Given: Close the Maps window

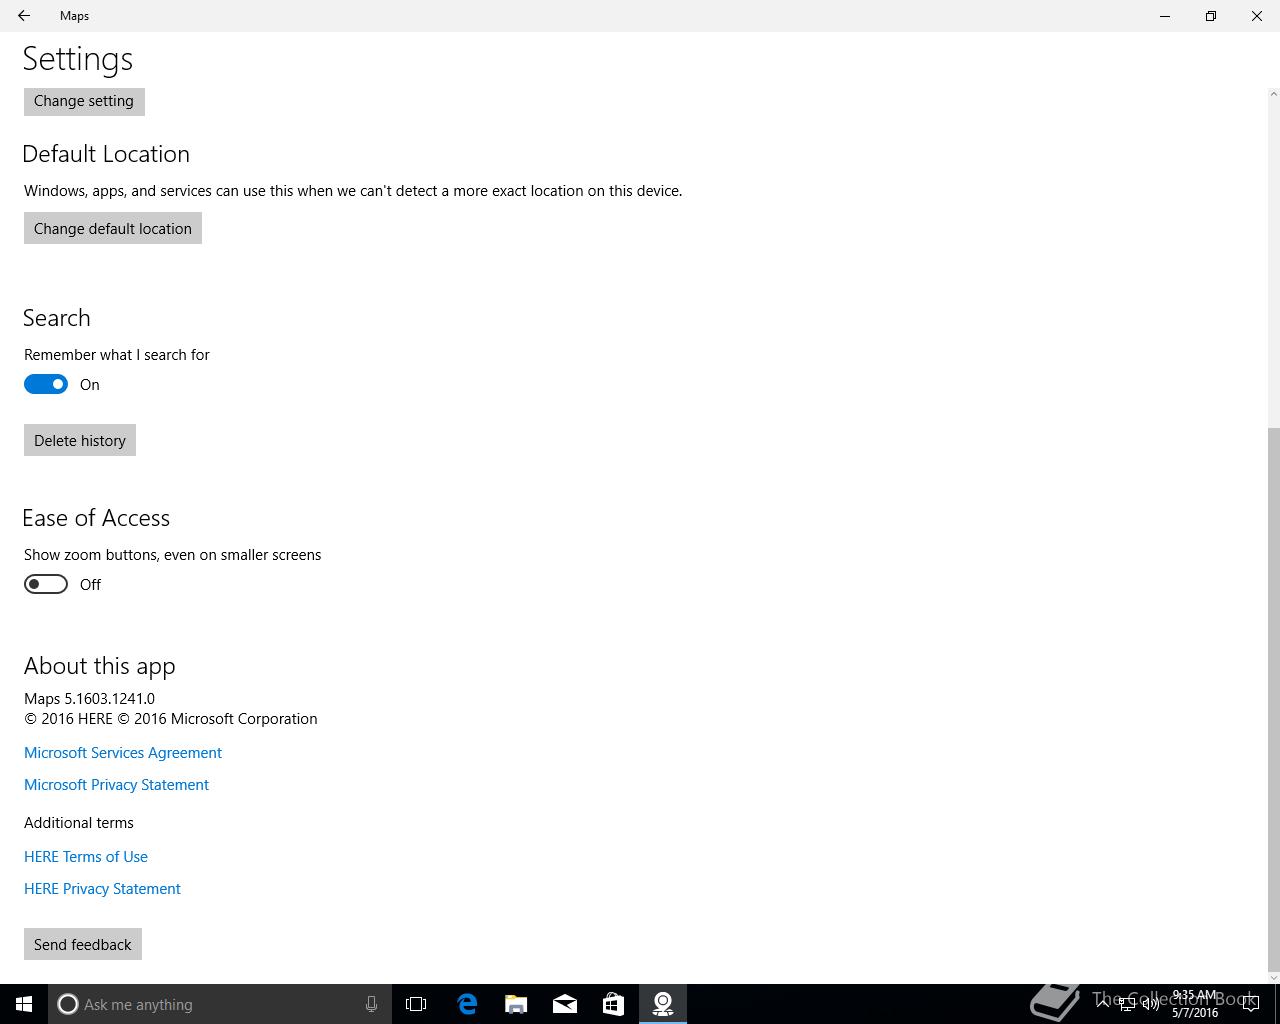Looking at the screenshot, I should [x=1257, y=16].
